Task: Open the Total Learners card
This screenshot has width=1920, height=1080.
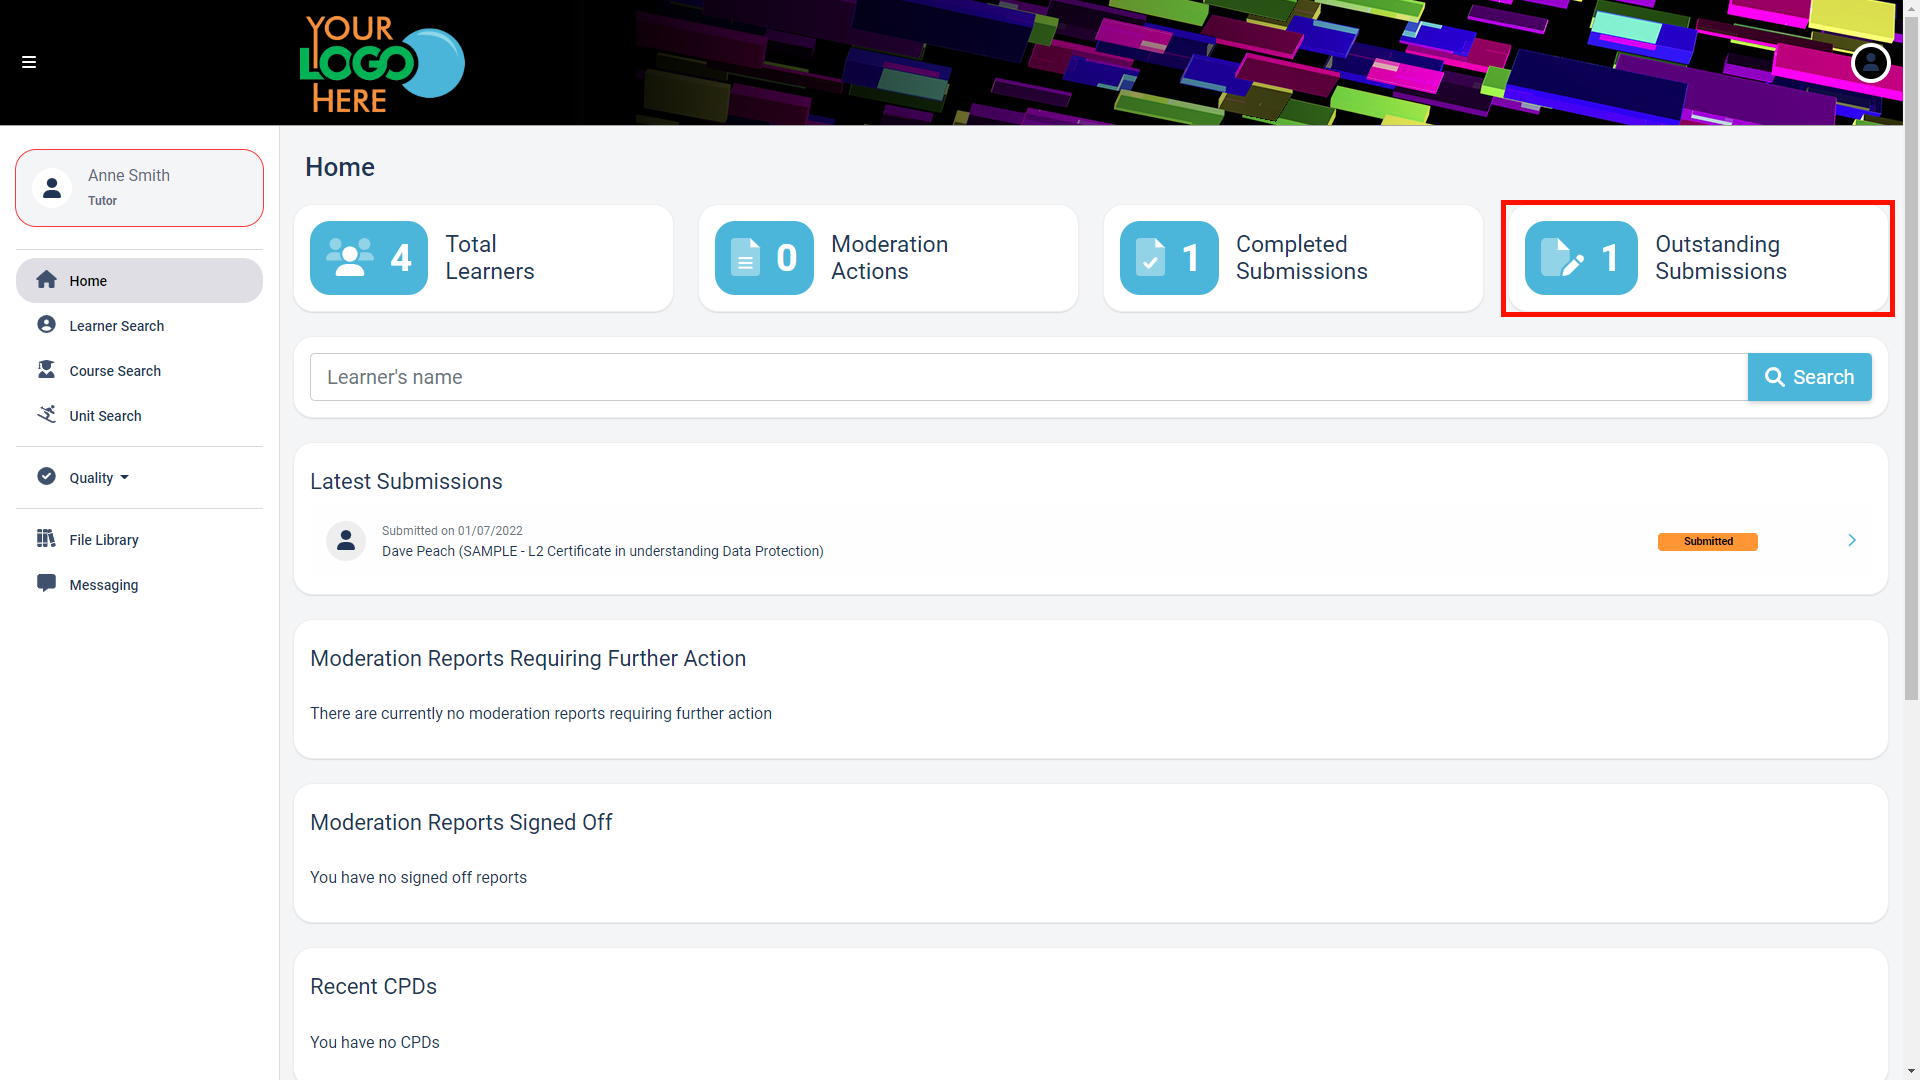Action: (483, 258)
